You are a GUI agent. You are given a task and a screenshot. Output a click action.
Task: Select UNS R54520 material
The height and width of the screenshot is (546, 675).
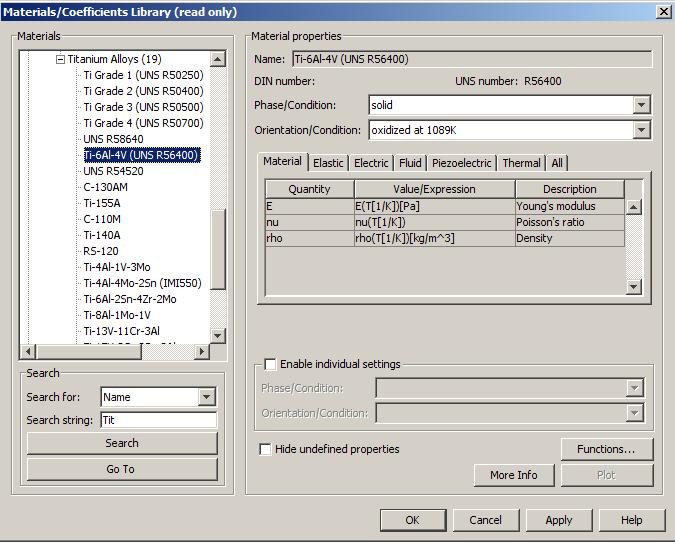point(113,171)
